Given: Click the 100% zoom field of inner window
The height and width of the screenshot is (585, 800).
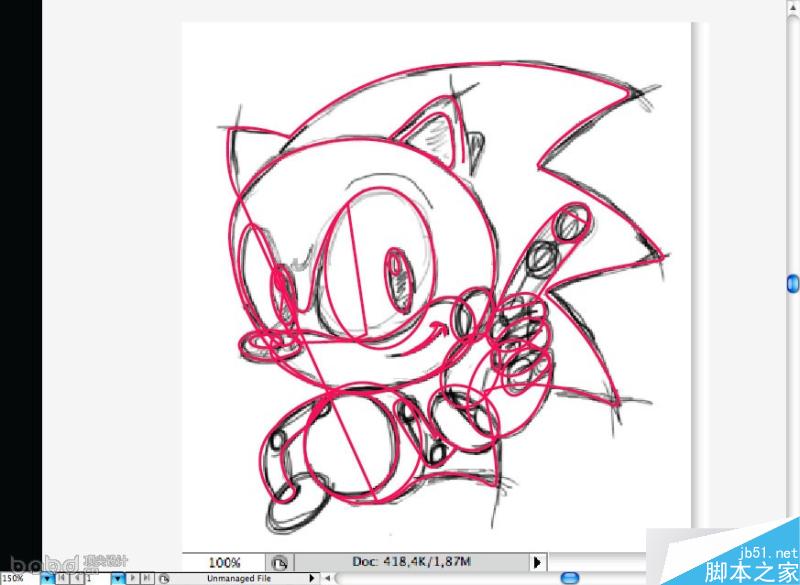Looking at the screenshot, I should click(223, 563).
